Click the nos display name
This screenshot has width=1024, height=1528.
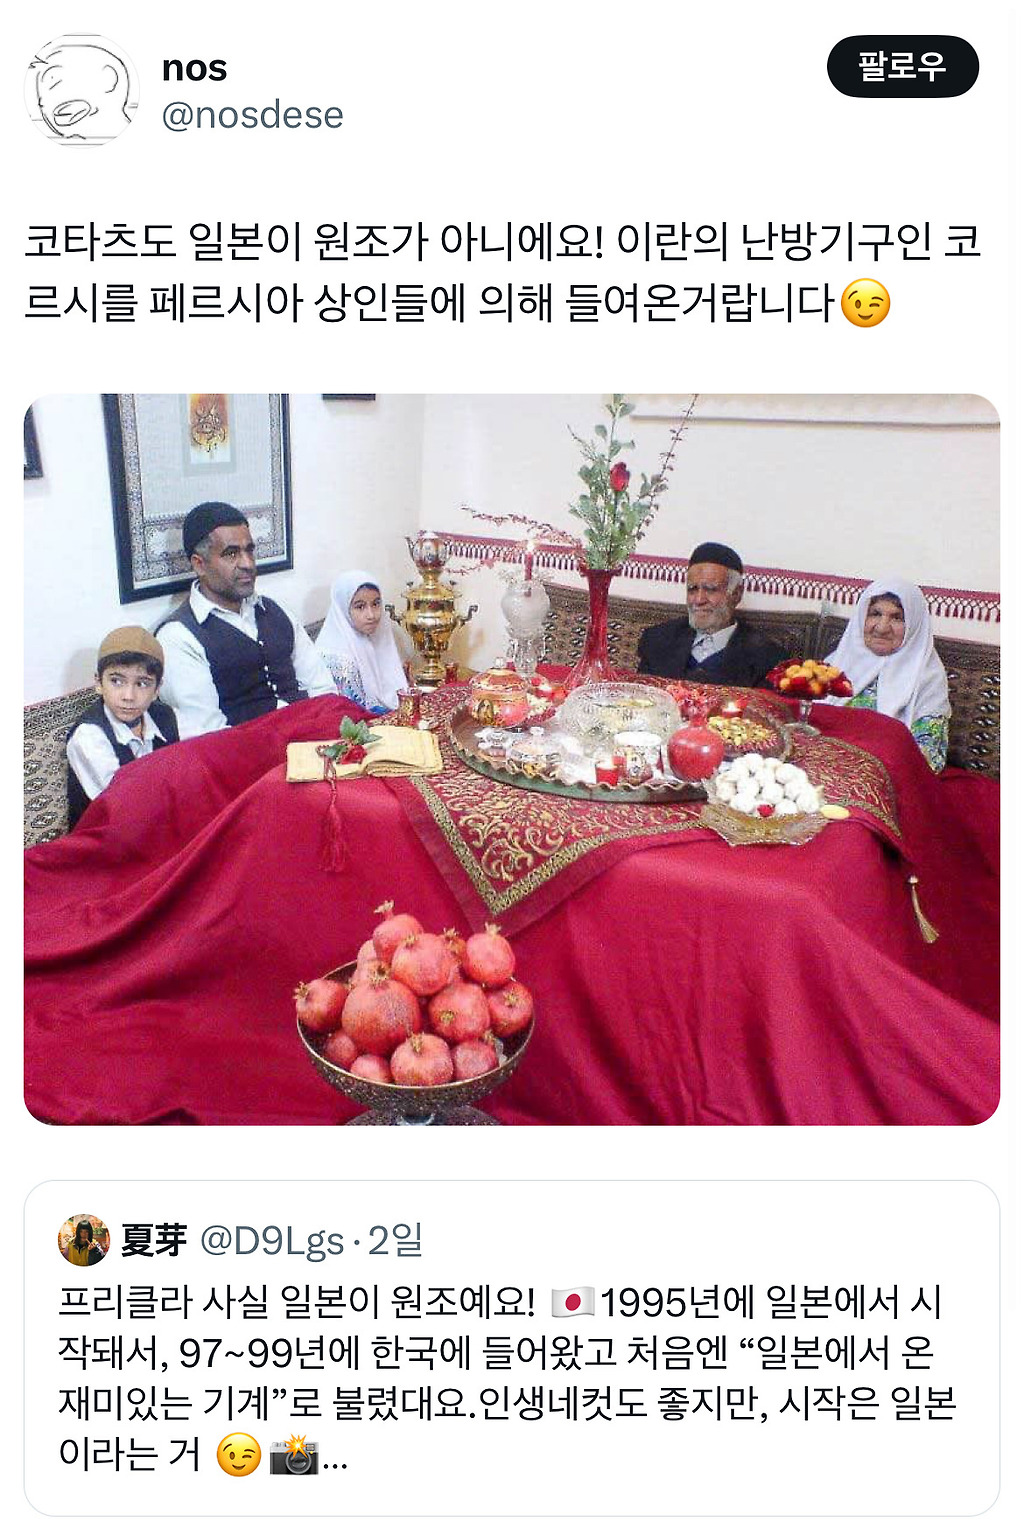194,68
